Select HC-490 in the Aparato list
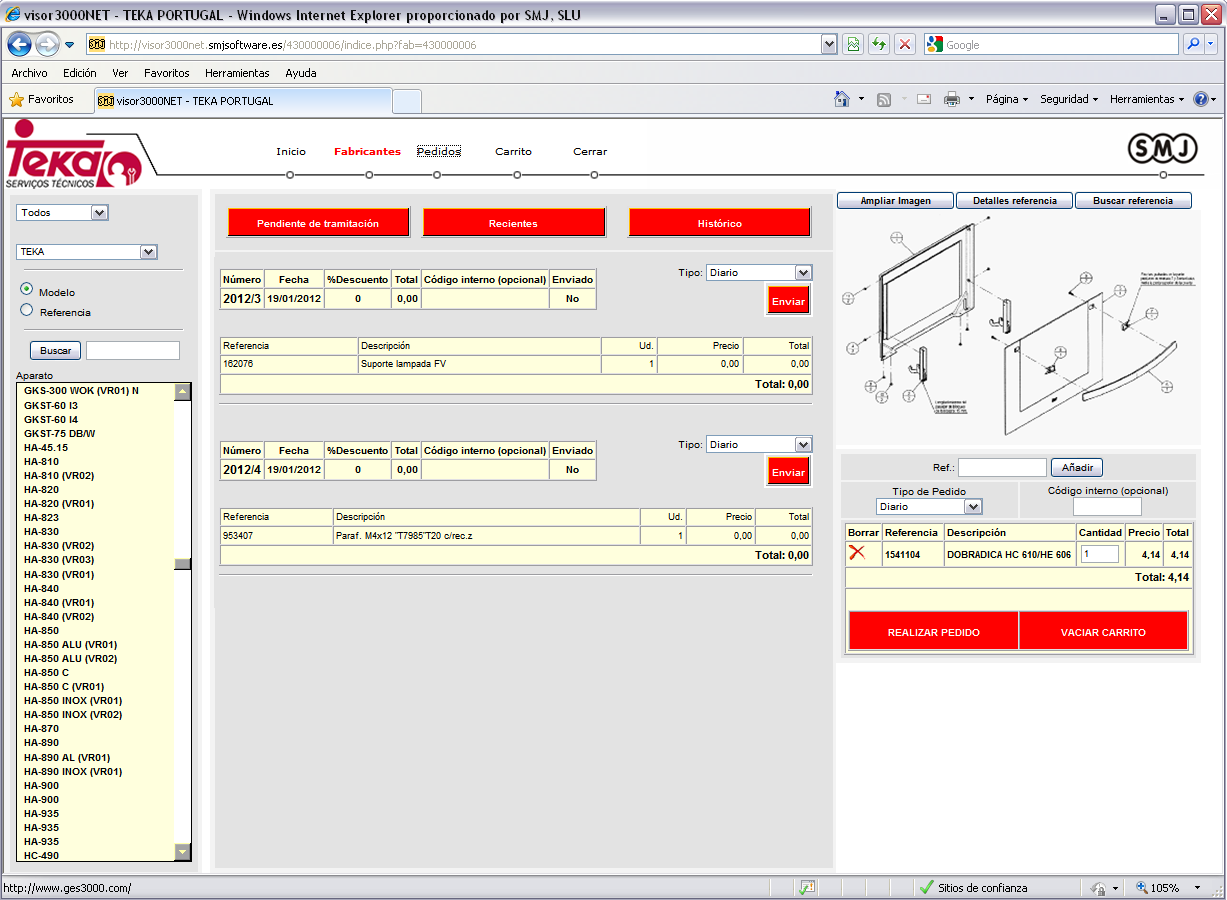Viewport: 1227px width, 900px height. click(x=41, y=855)
